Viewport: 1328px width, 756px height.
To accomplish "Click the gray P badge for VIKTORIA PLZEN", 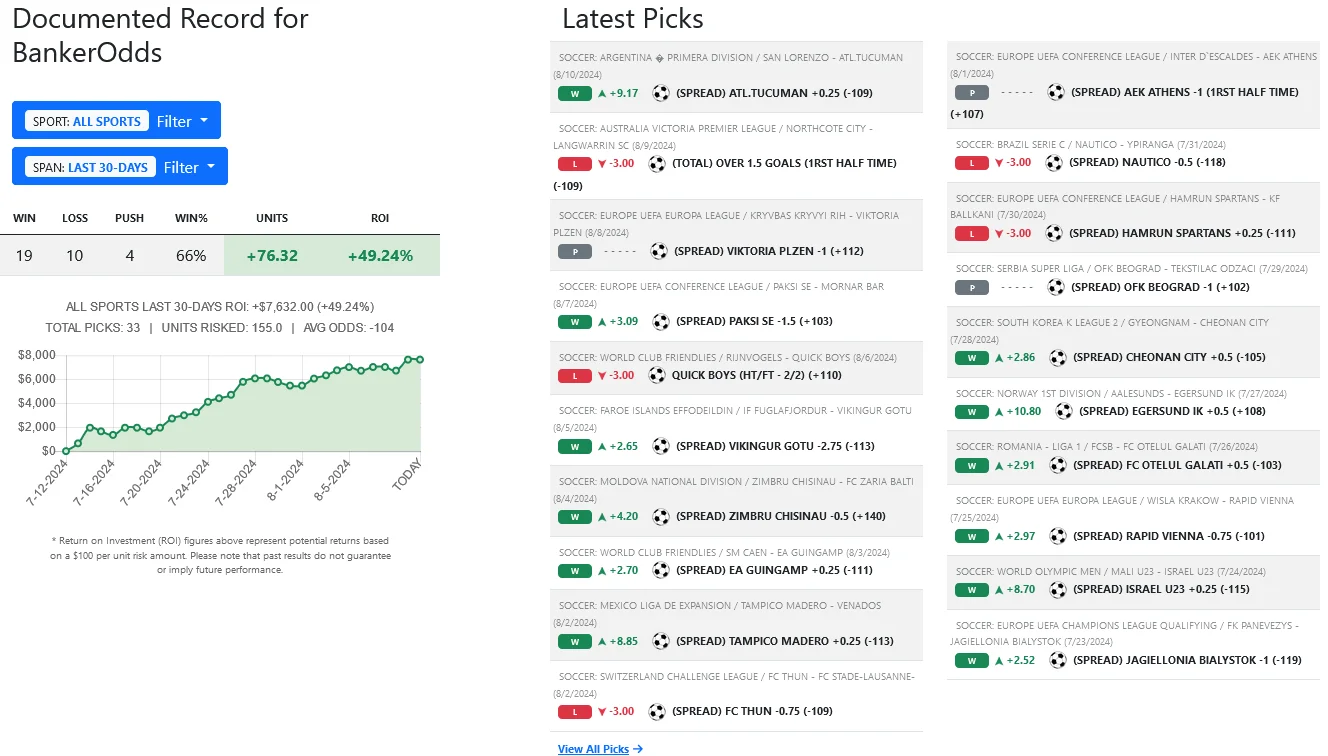I will coord(575,251).
